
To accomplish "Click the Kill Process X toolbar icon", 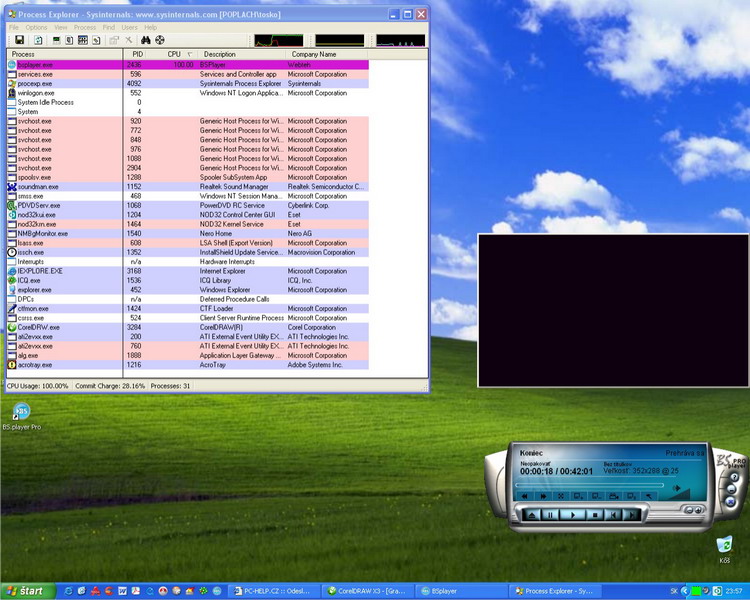I will [128, 40].
